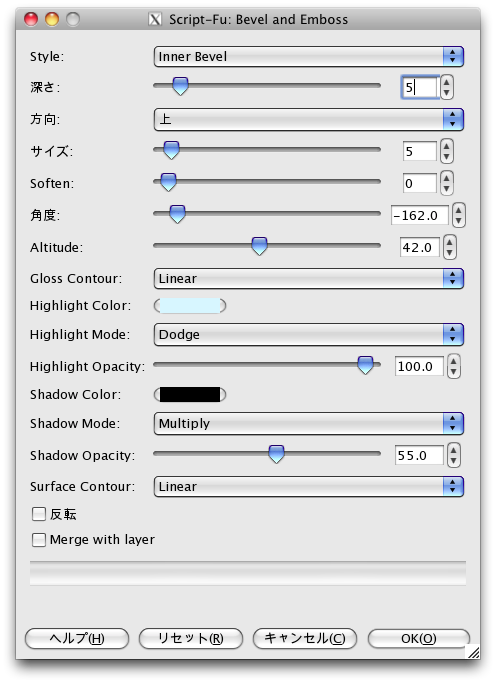Screen dimensions: 496x683
Task: Click the サイズ spin stepper arrows
Action: (446, 151)
